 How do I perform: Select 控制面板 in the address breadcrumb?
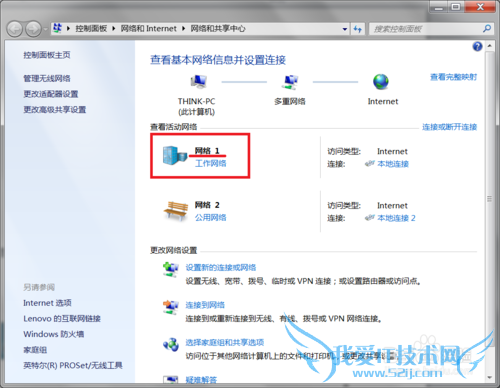pos(91,29)
